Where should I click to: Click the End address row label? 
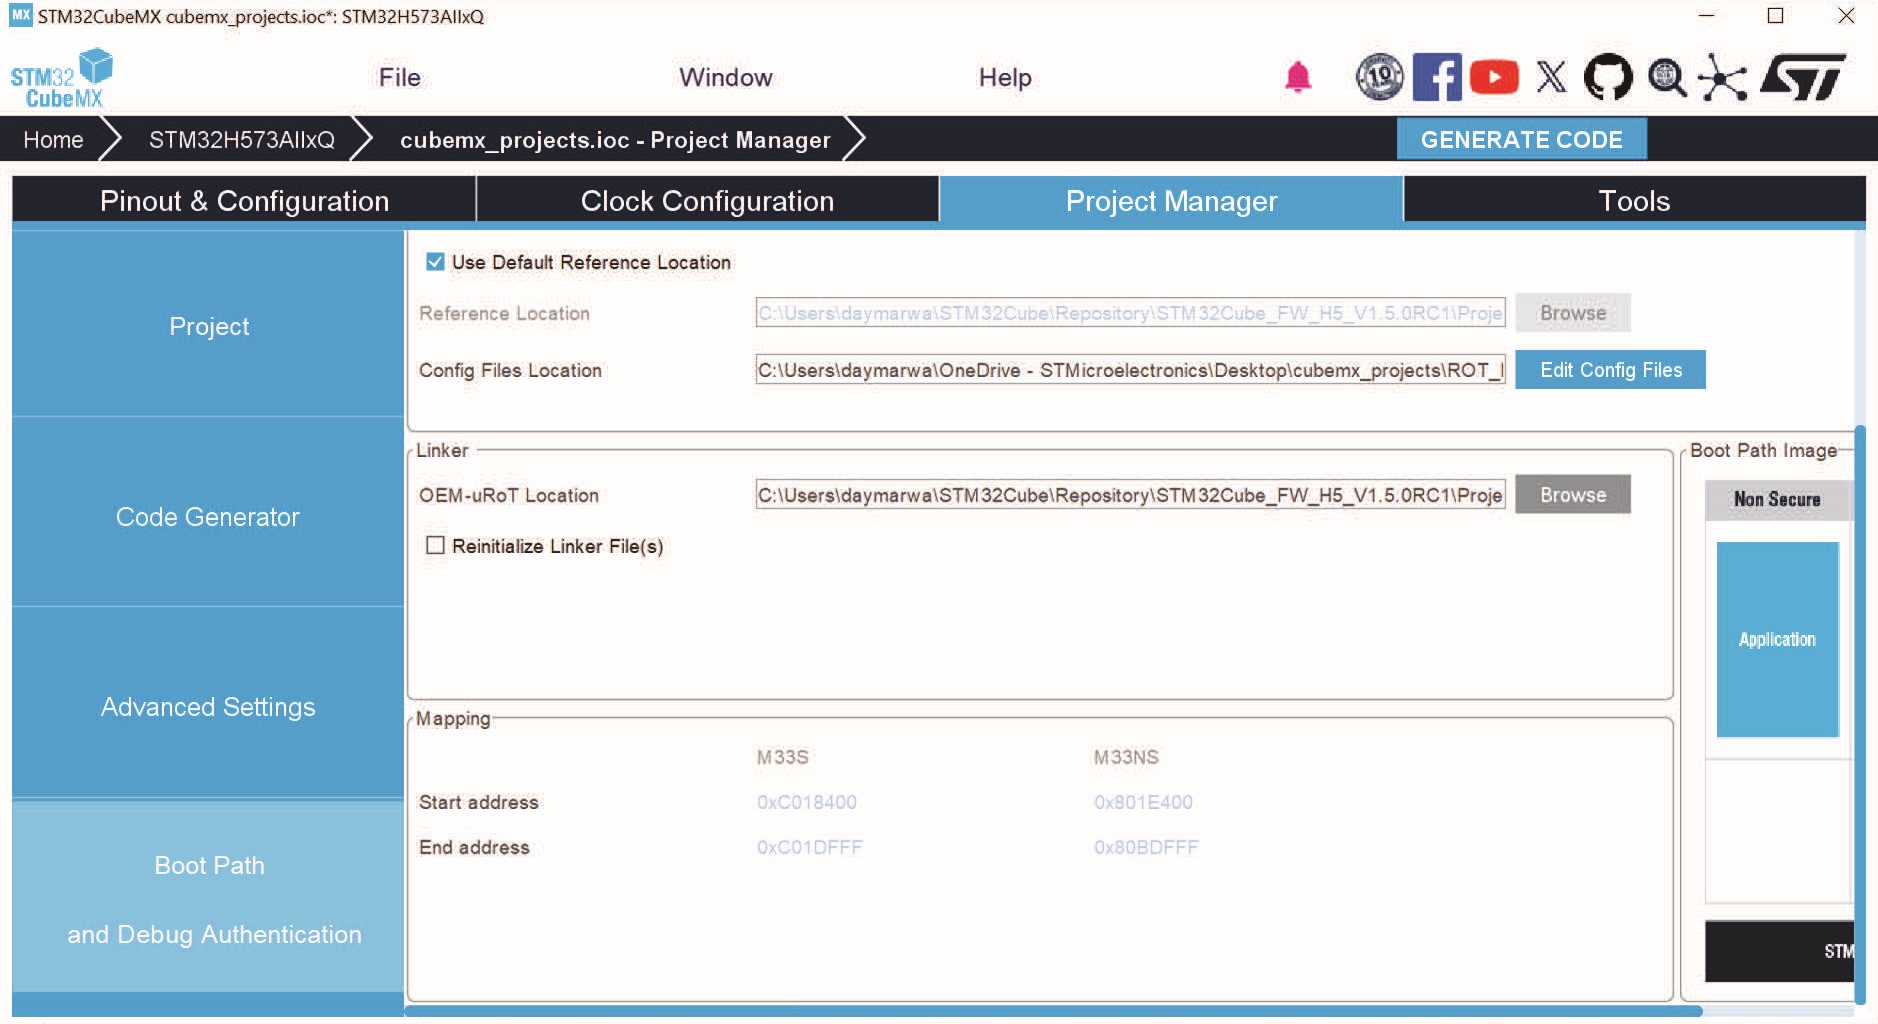[474, 847]
